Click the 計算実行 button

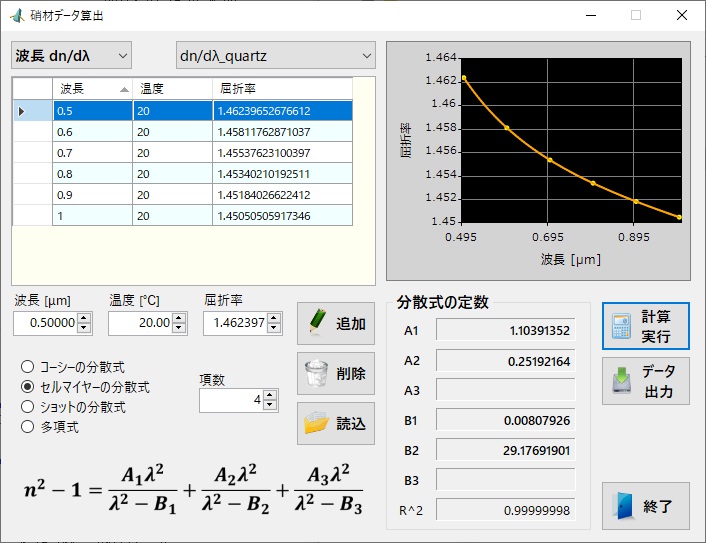(x=646, y=326)
